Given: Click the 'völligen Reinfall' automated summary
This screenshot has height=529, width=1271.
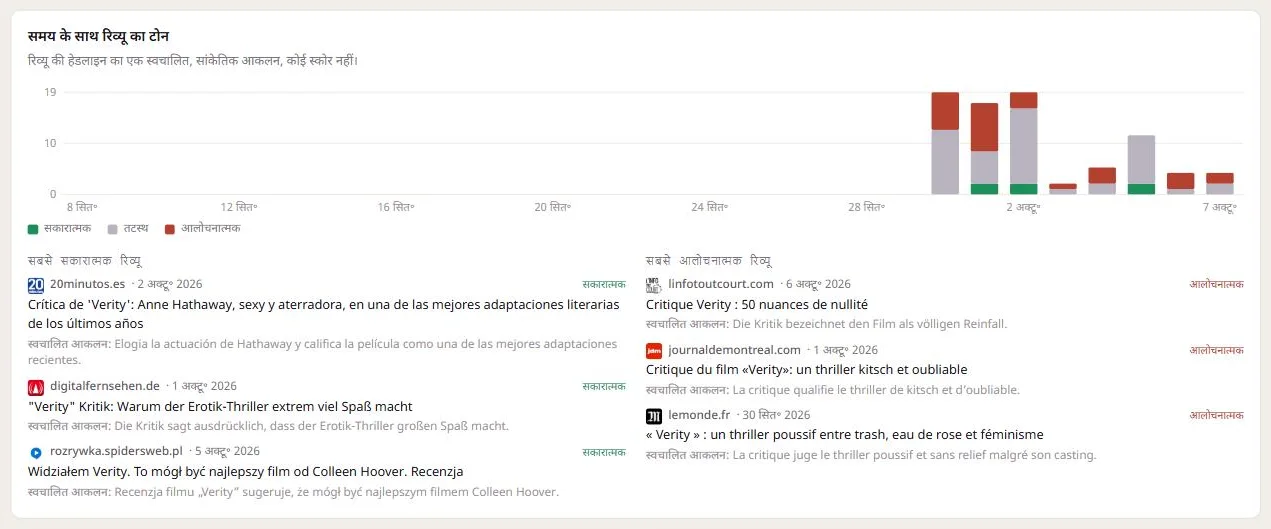Looking at the screenshot, I should [x=826, y=324].
